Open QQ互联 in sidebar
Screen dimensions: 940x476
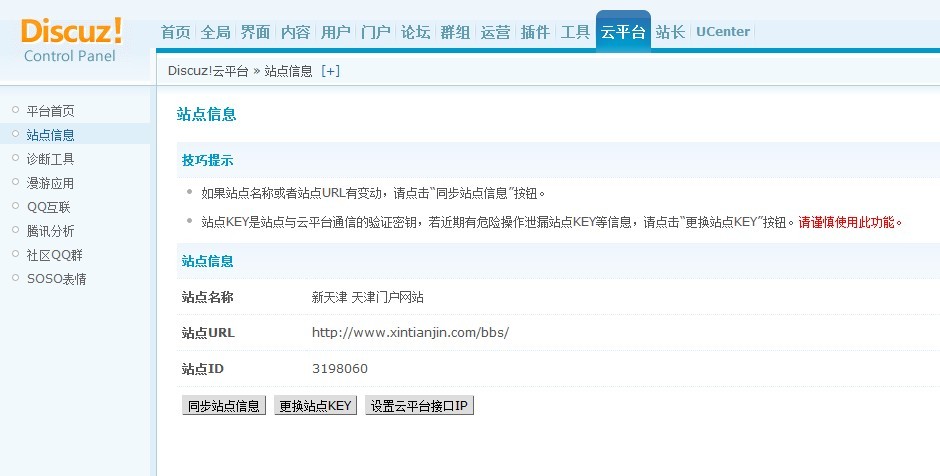(49, 207)
